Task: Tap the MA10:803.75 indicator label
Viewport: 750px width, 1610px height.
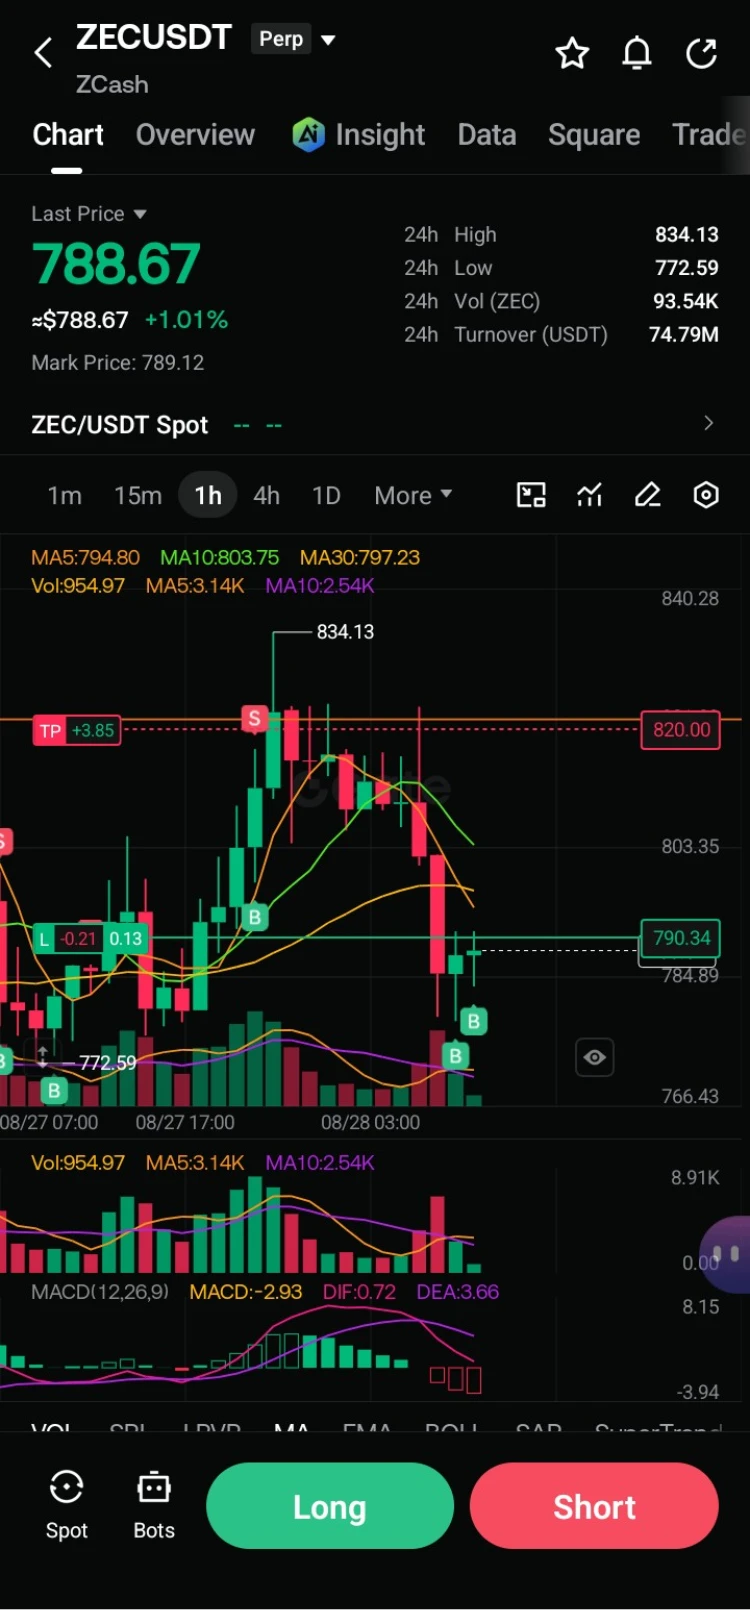Action: click(219, 557)
